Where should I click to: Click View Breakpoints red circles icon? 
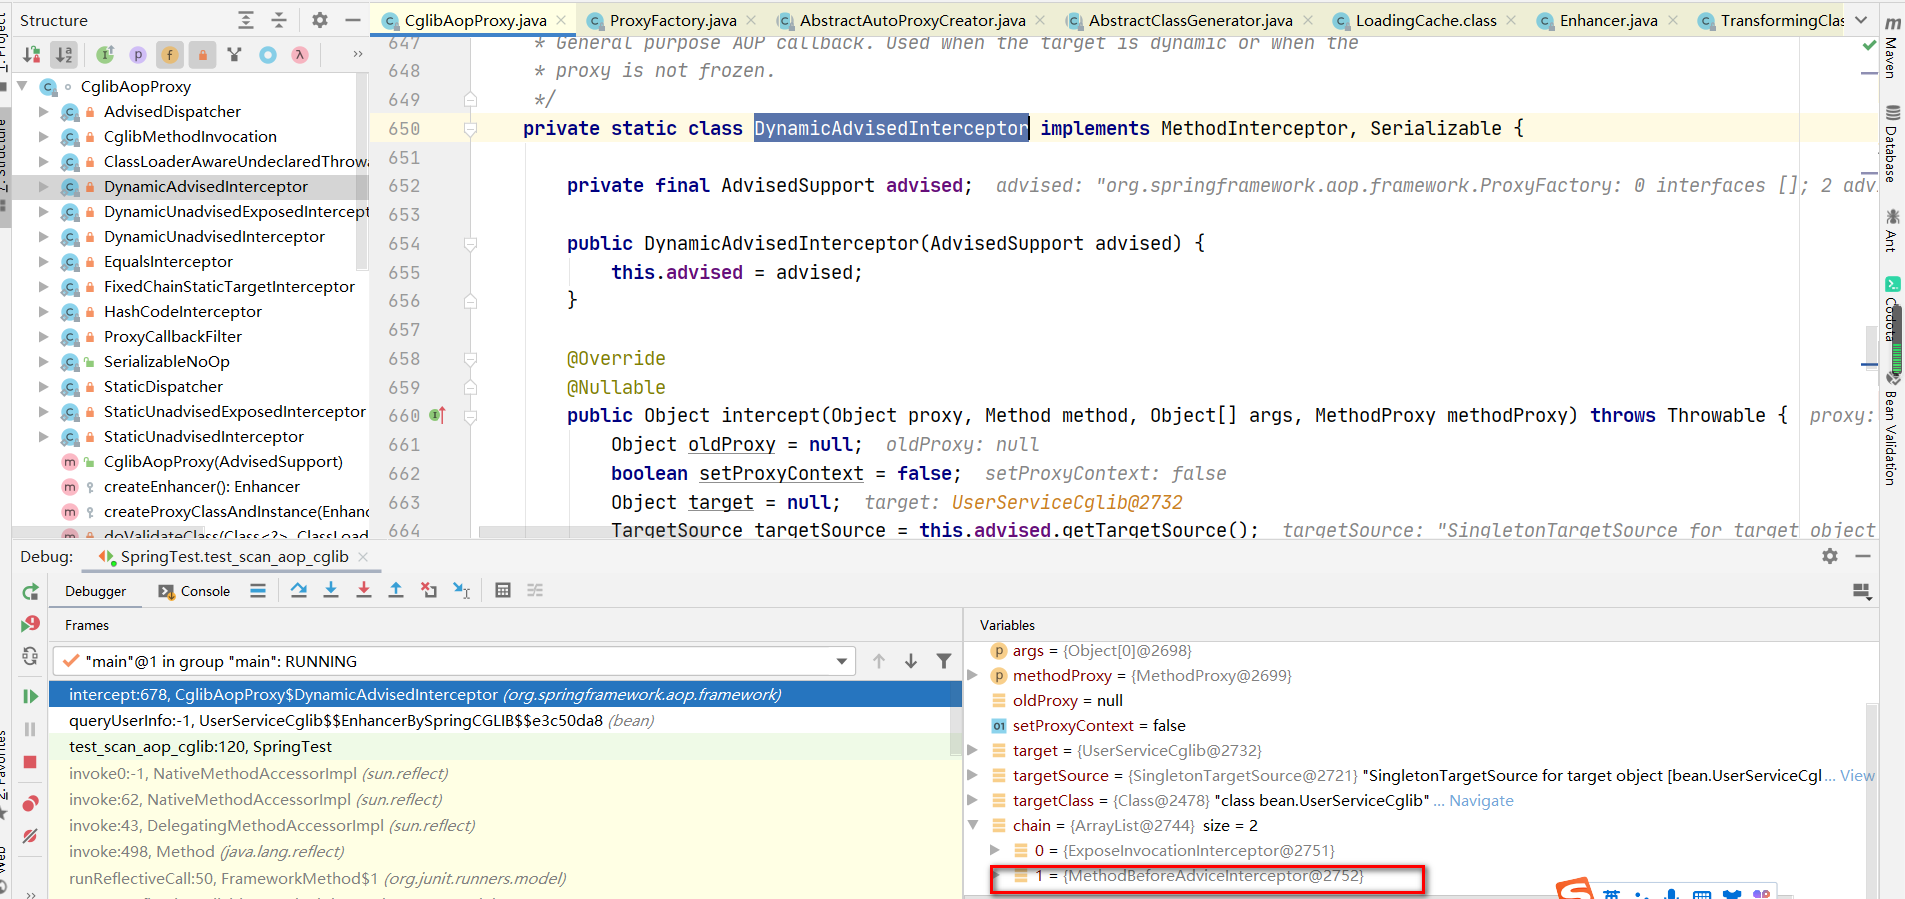(x=30, y=803)
